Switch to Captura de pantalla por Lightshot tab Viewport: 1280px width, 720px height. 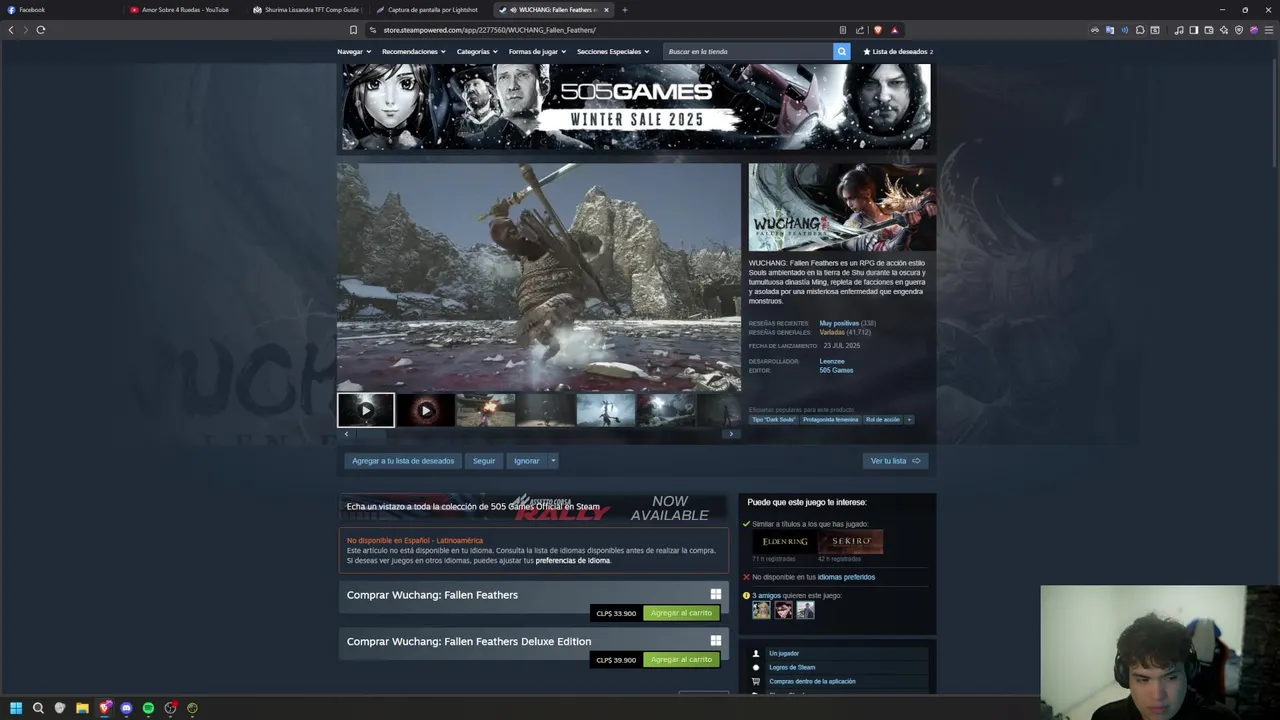tap(430, 10)
